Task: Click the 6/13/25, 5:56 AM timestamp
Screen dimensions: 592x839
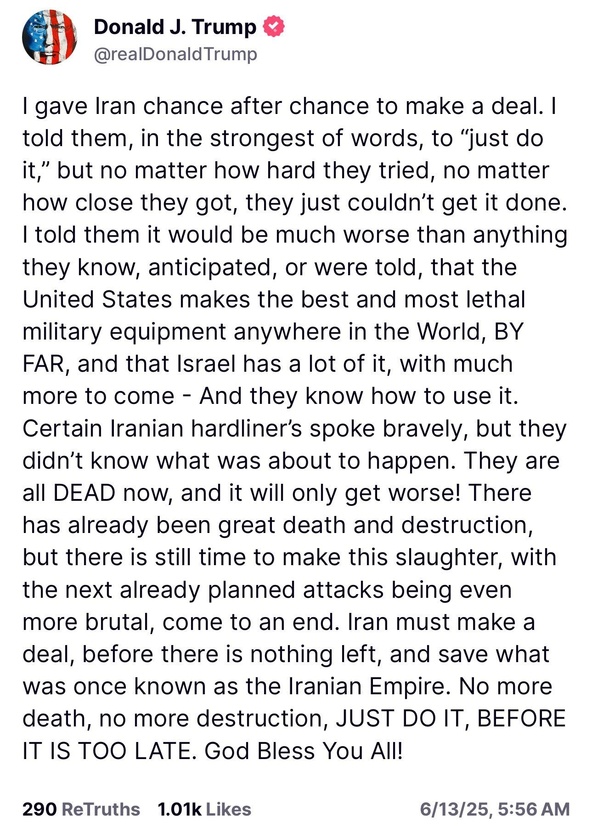Action: tap(495, 809)
